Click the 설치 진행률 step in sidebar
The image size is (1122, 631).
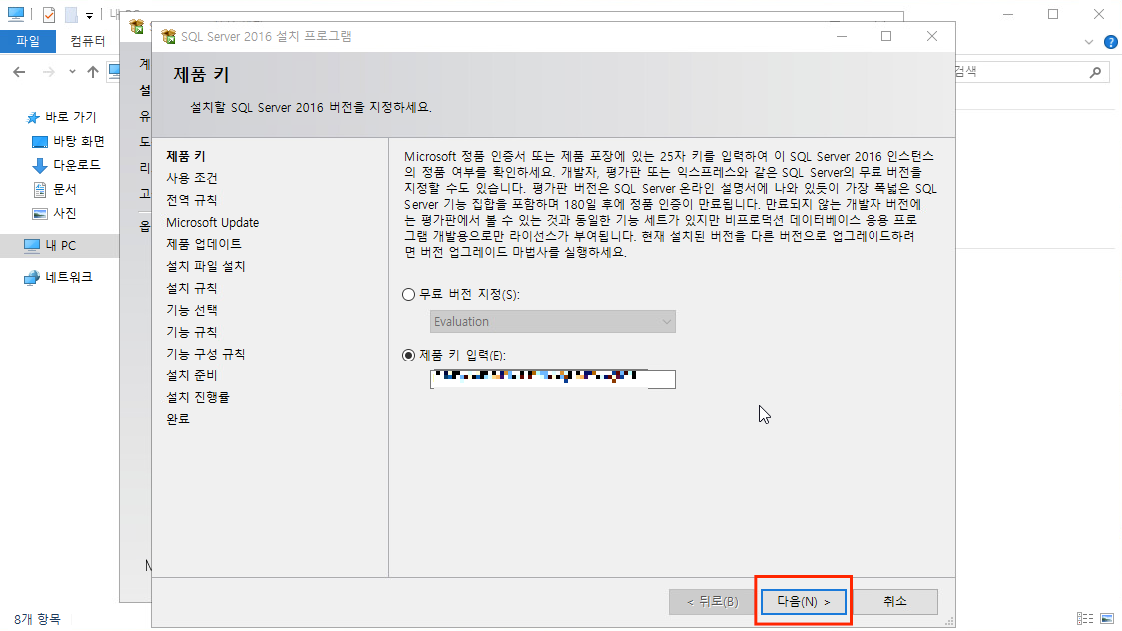198,397
